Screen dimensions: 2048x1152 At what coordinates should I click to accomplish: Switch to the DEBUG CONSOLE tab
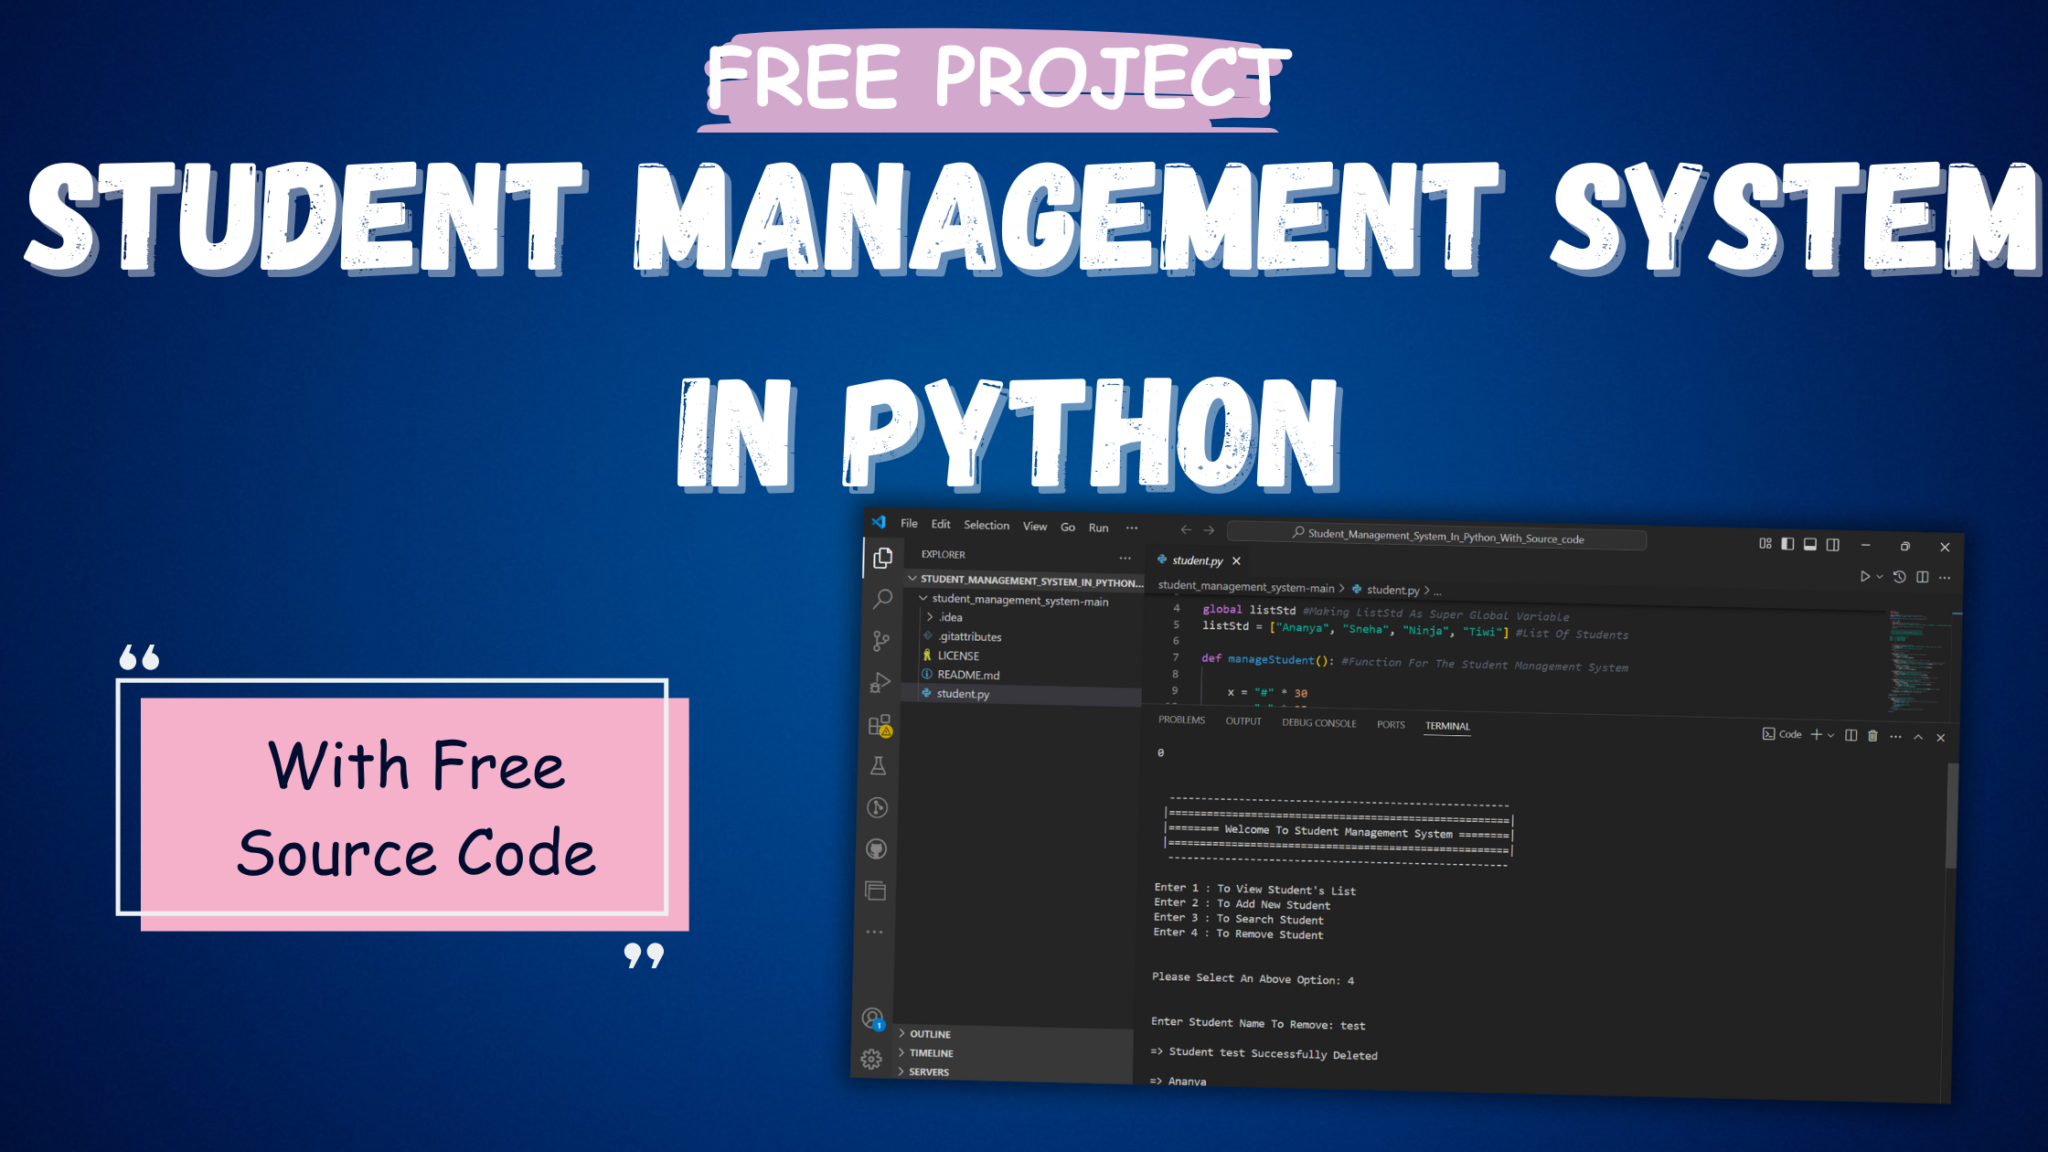(x=1319, y=723)
